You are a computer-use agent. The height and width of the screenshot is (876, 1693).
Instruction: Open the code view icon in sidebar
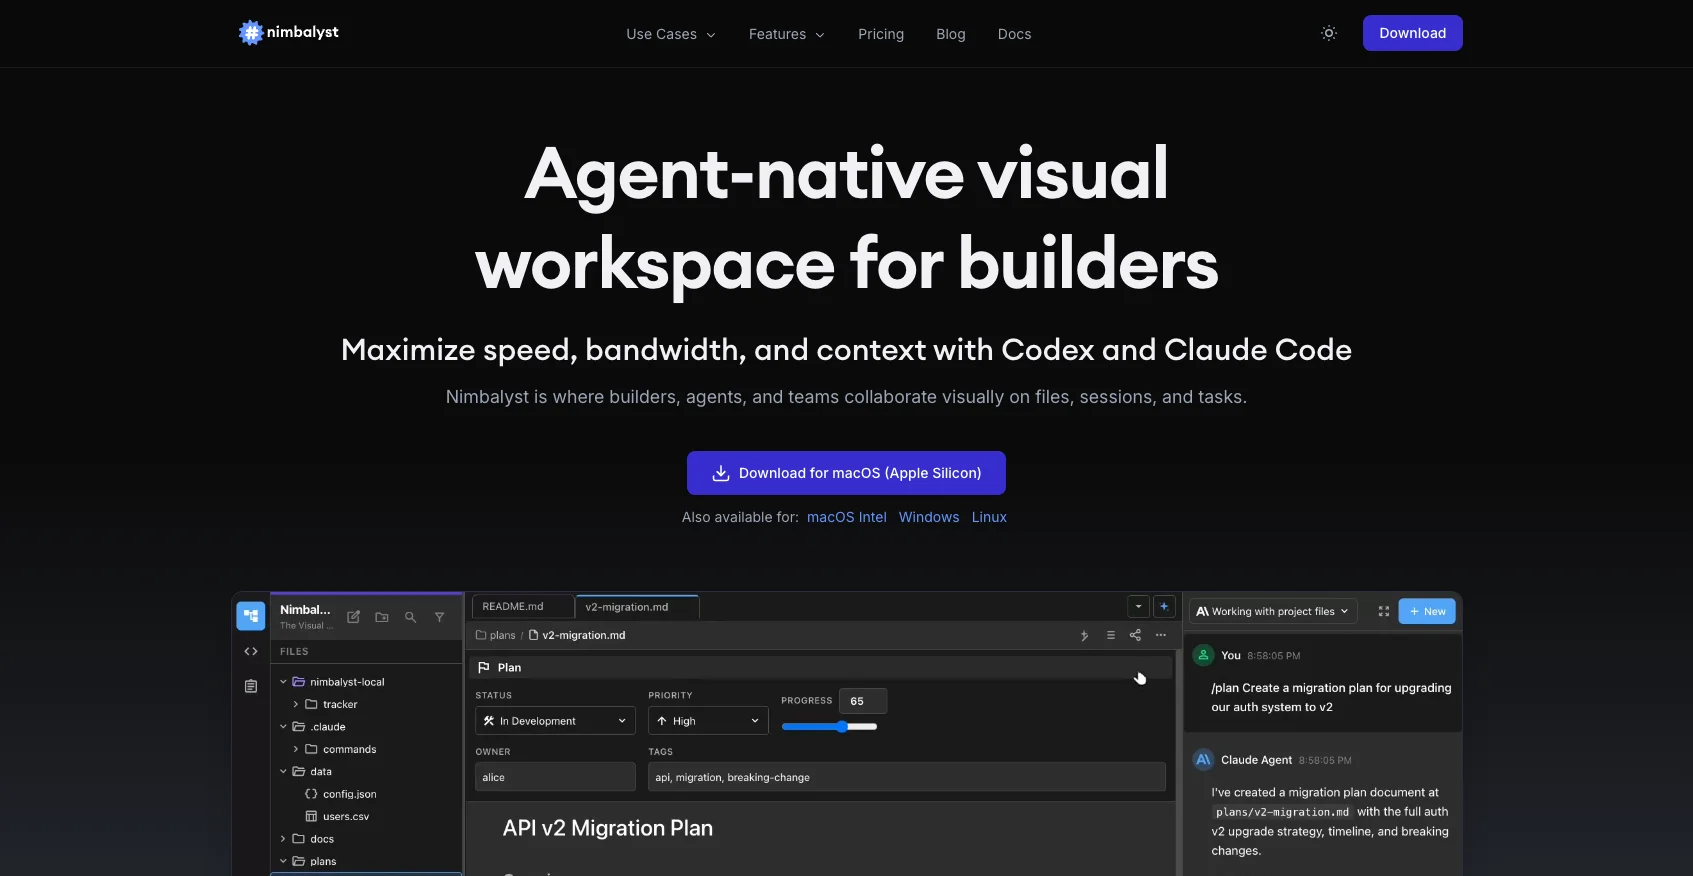[x=251, y=651]
